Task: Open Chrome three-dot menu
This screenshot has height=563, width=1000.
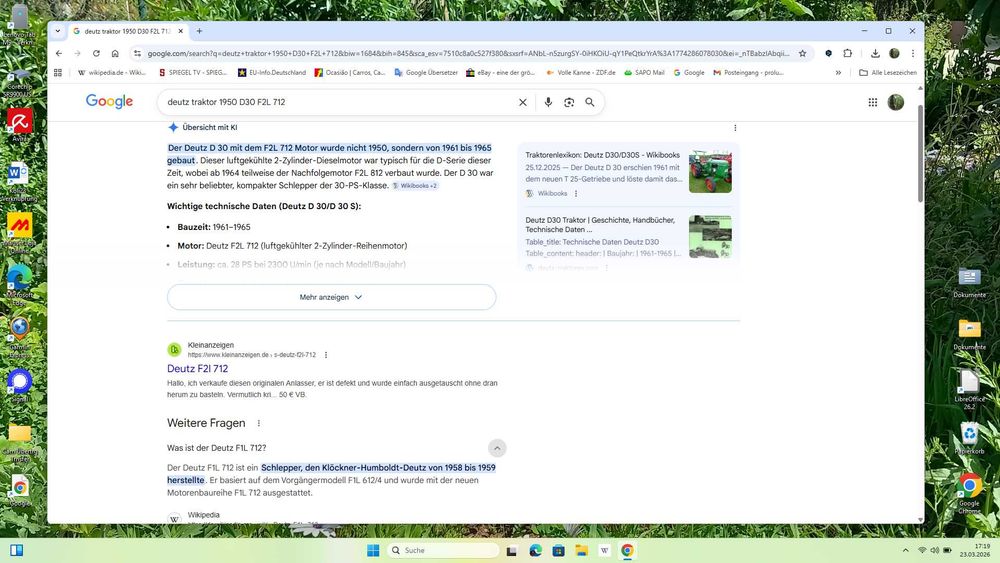Action: click(x=913, y=54)
